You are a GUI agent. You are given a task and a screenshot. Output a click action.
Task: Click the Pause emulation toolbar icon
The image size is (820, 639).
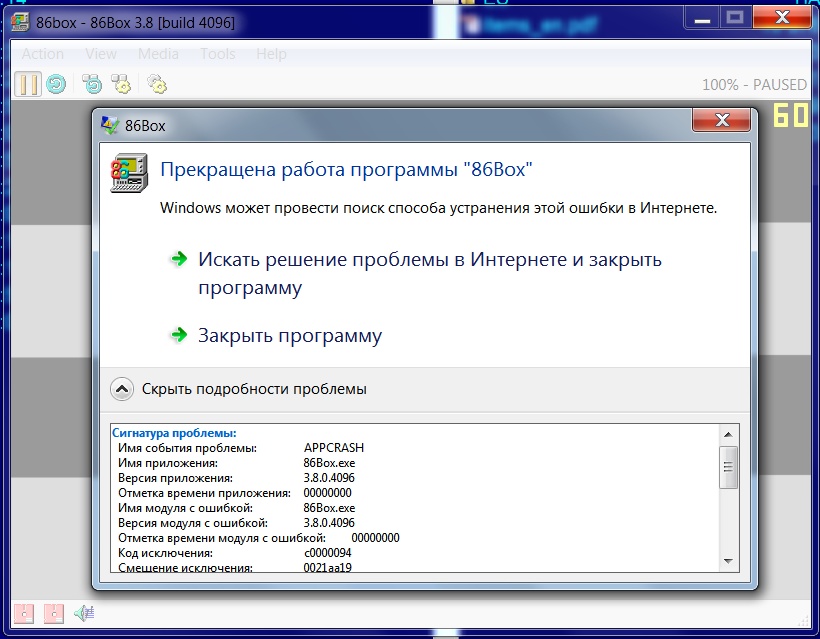[x=28, y=84]
